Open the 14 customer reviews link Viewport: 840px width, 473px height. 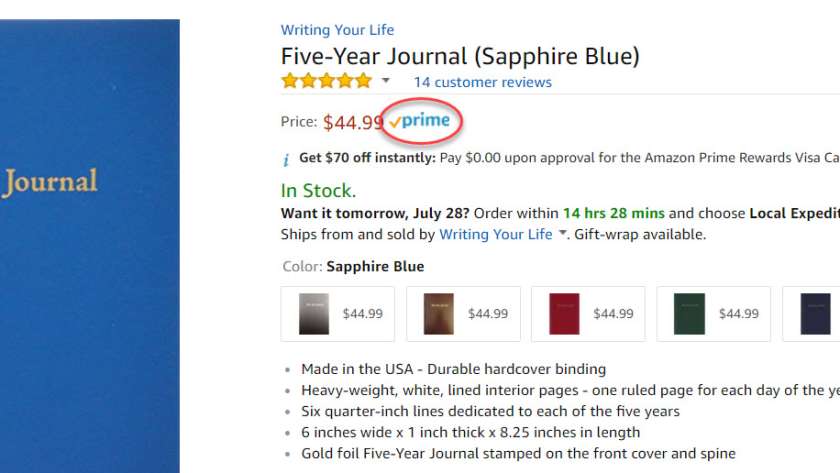click(x=482, y=82)
